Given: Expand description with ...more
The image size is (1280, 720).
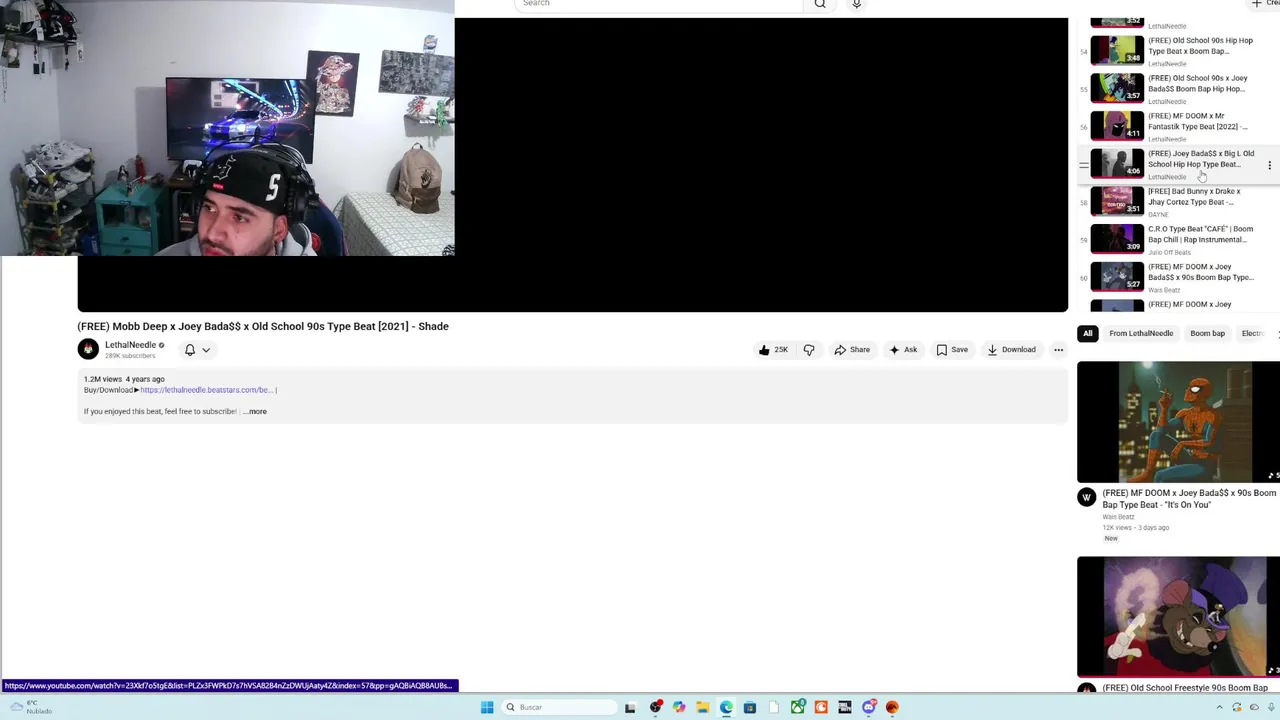Looking at the screenshot, I should [x=257, y=411].
